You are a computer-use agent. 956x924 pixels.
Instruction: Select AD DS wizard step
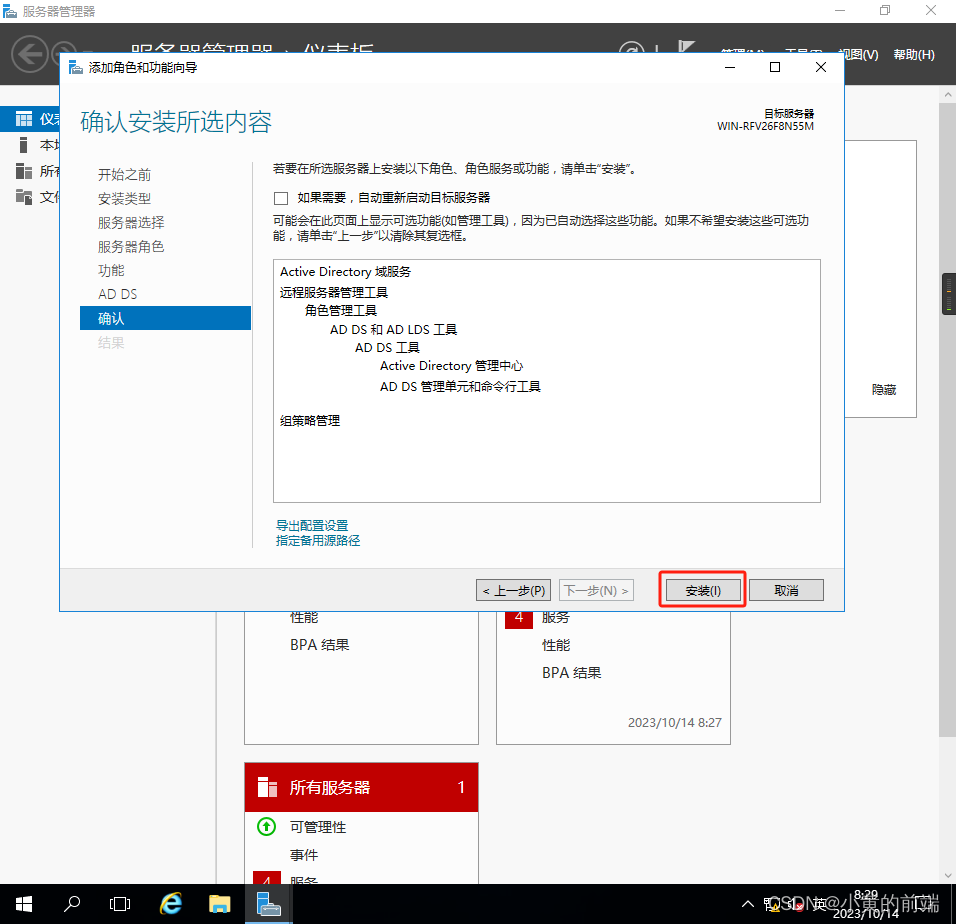click(118, 294)
